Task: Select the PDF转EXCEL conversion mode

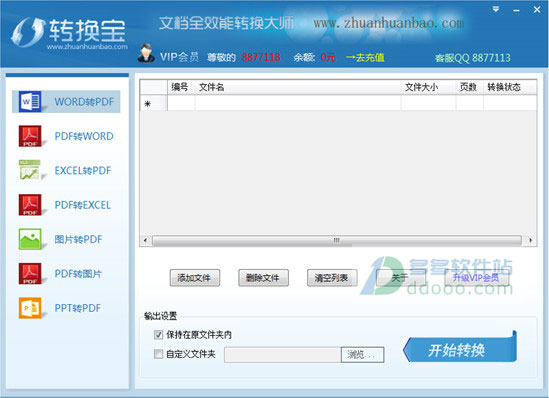Action: click(66, 204)
